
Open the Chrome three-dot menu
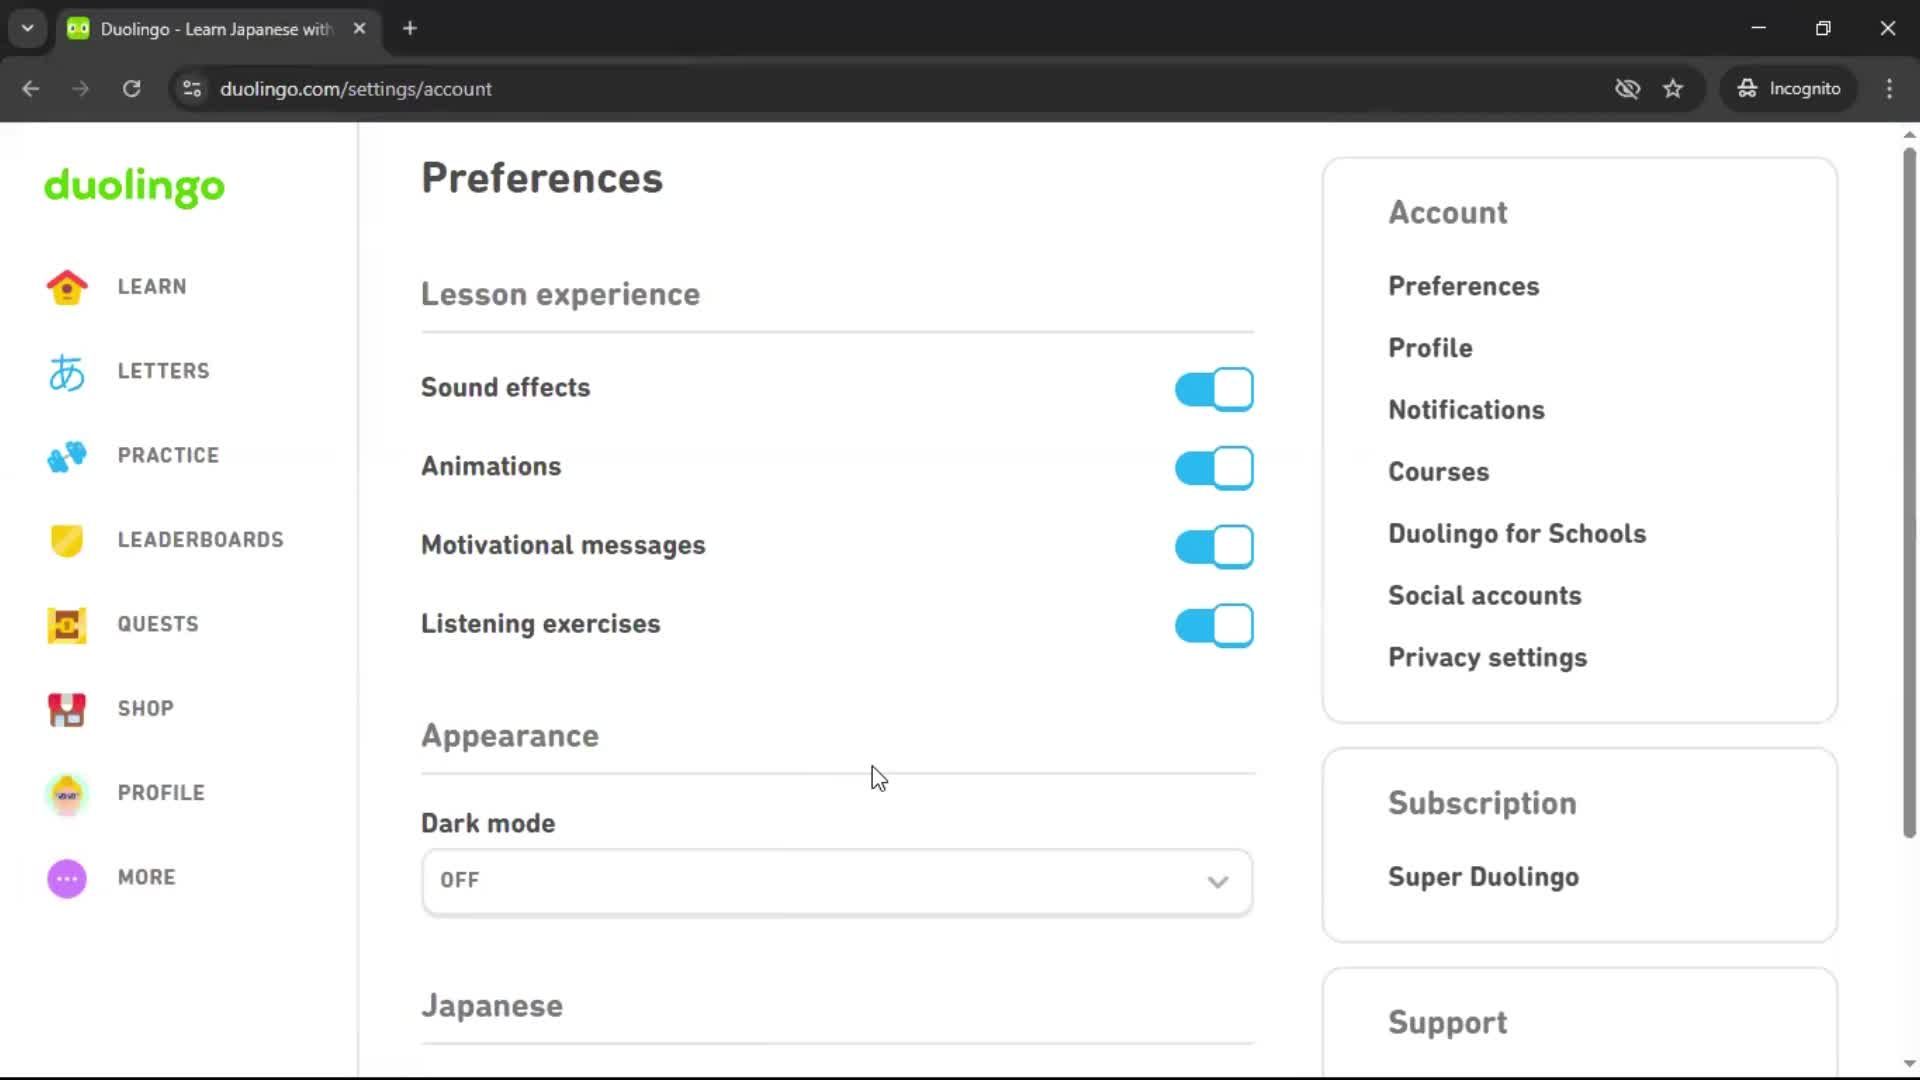[1889, 88]
